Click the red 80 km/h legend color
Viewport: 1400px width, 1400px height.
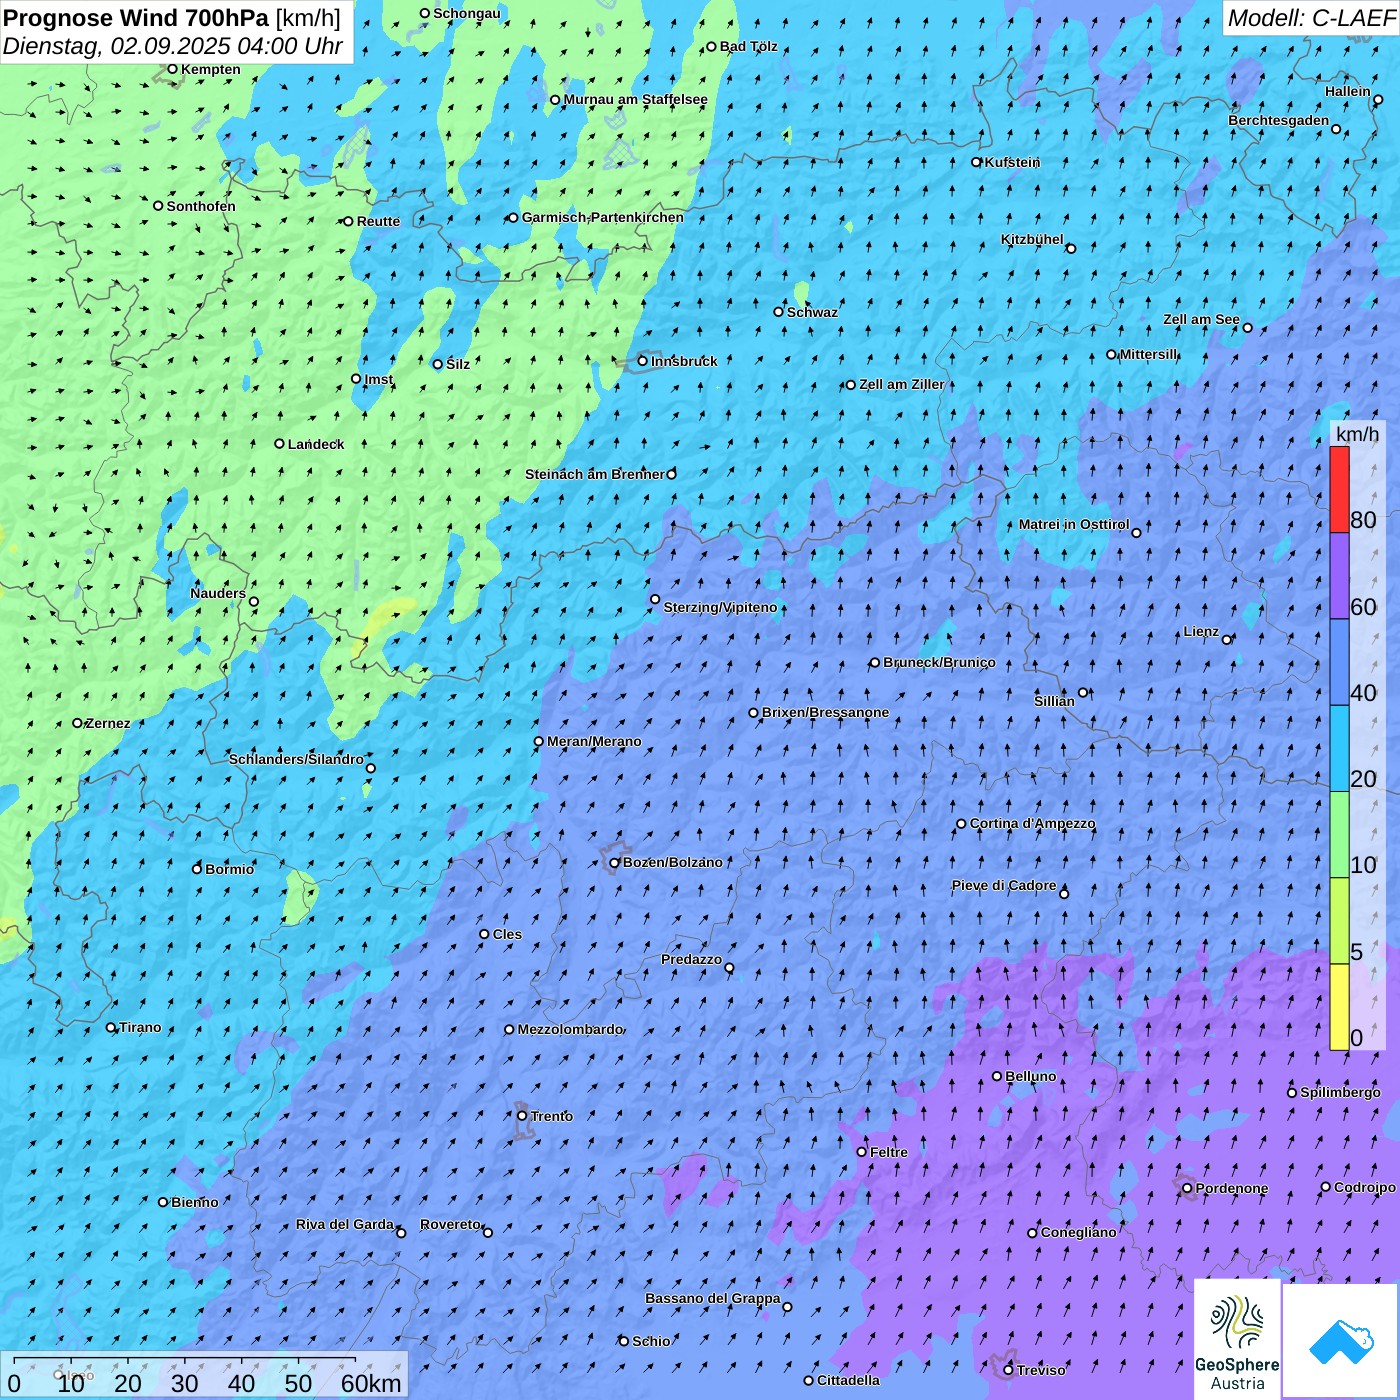click(1339, 489)
